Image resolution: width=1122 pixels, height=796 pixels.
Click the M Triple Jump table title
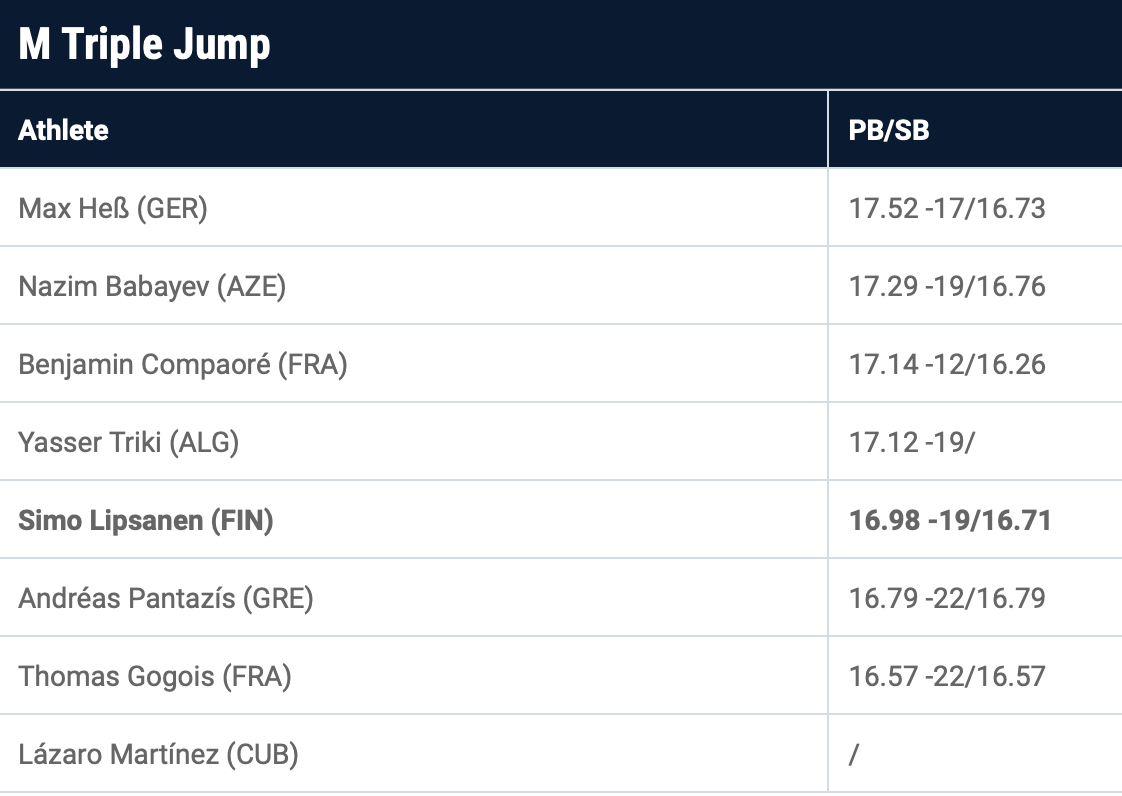[145, 45]
